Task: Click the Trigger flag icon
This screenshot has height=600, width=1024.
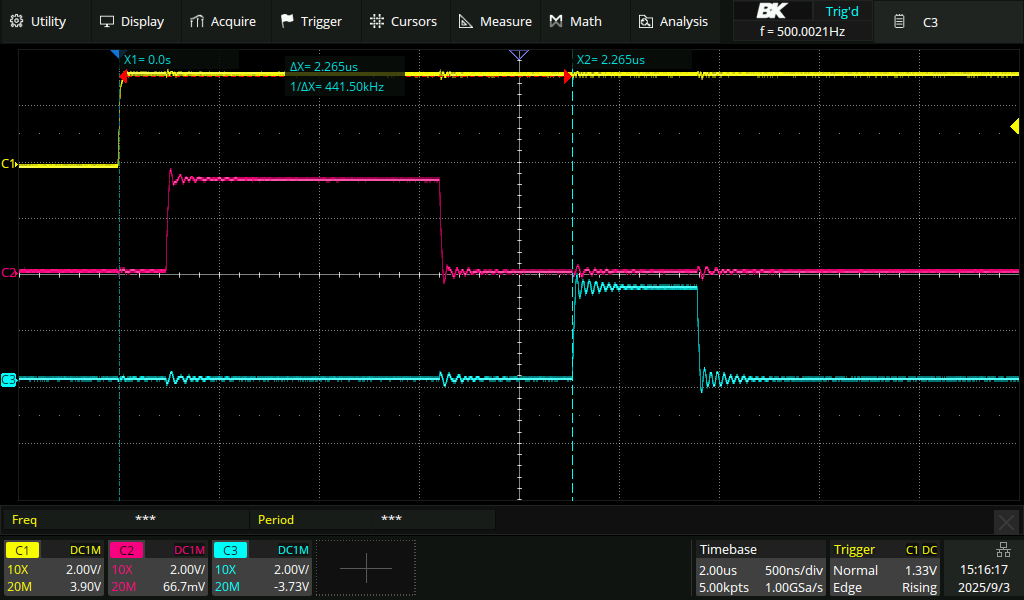Action: (287, 21)
